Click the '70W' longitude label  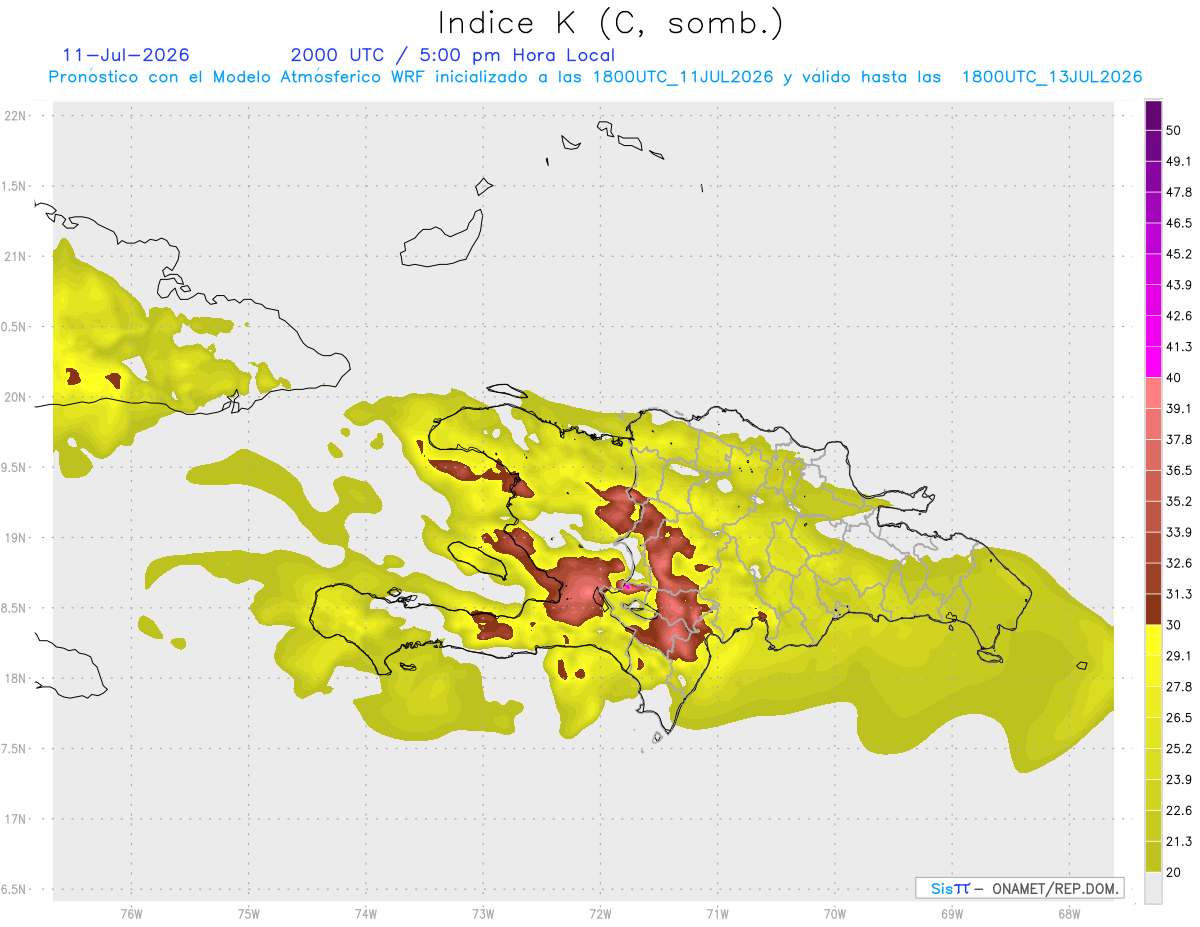pyautogui.click(x=835, y=914)
